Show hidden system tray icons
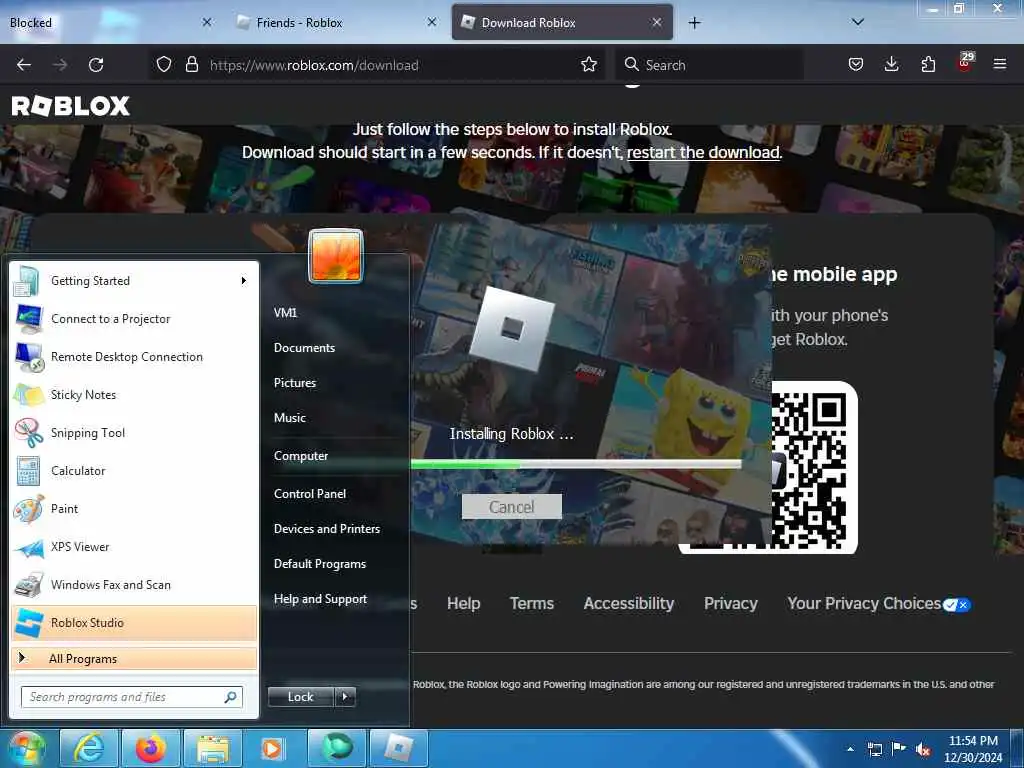Screen dimensions: 1024x768 (850, 749)
